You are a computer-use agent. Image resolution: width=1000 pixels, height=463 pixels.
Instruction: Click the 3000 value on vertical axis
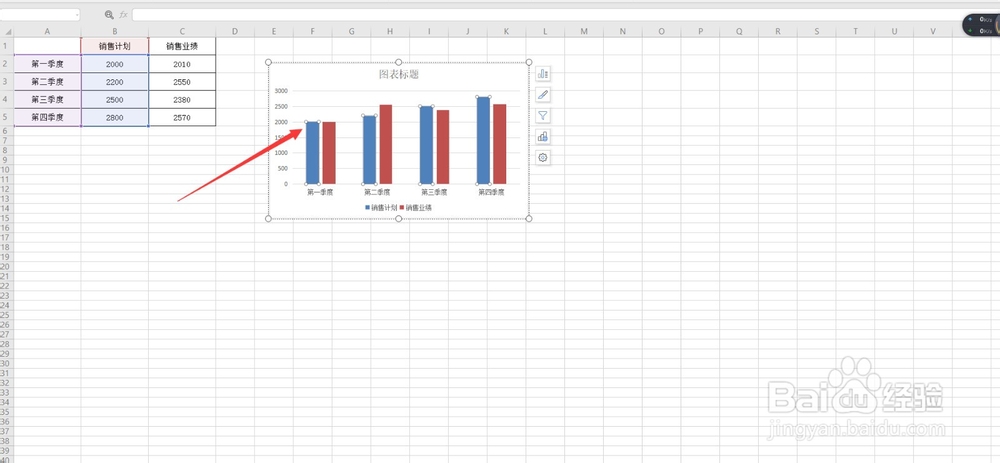coord(281,91)
